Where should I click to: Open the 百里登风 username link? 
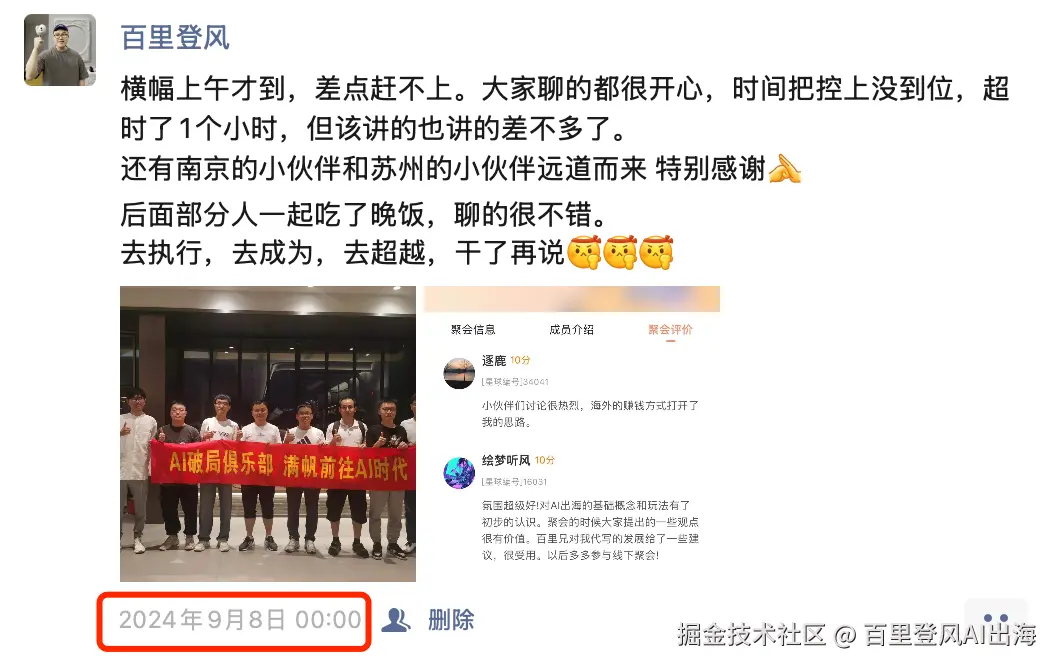[x=175, y=37]
